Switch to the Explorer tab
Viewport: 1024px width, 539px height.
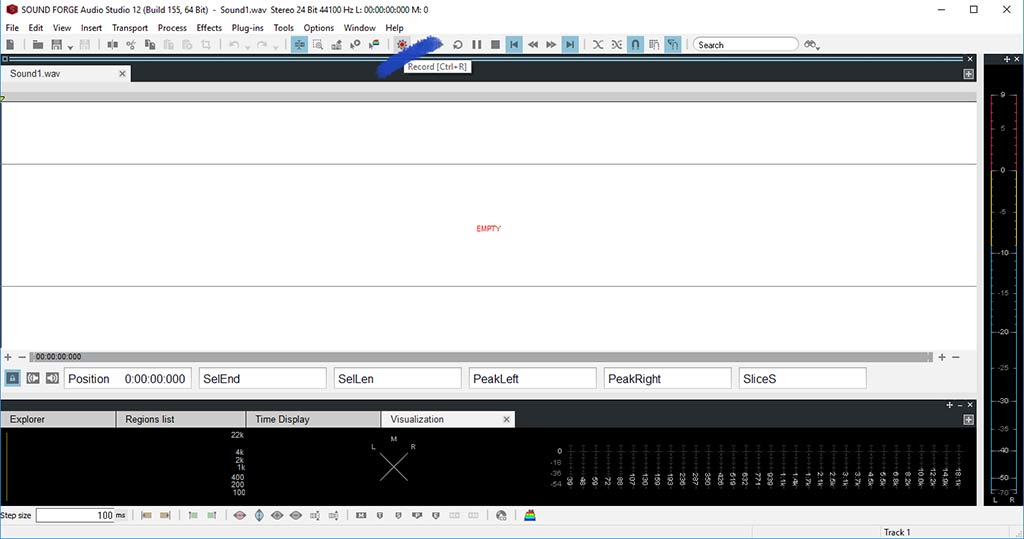point(58,419)
